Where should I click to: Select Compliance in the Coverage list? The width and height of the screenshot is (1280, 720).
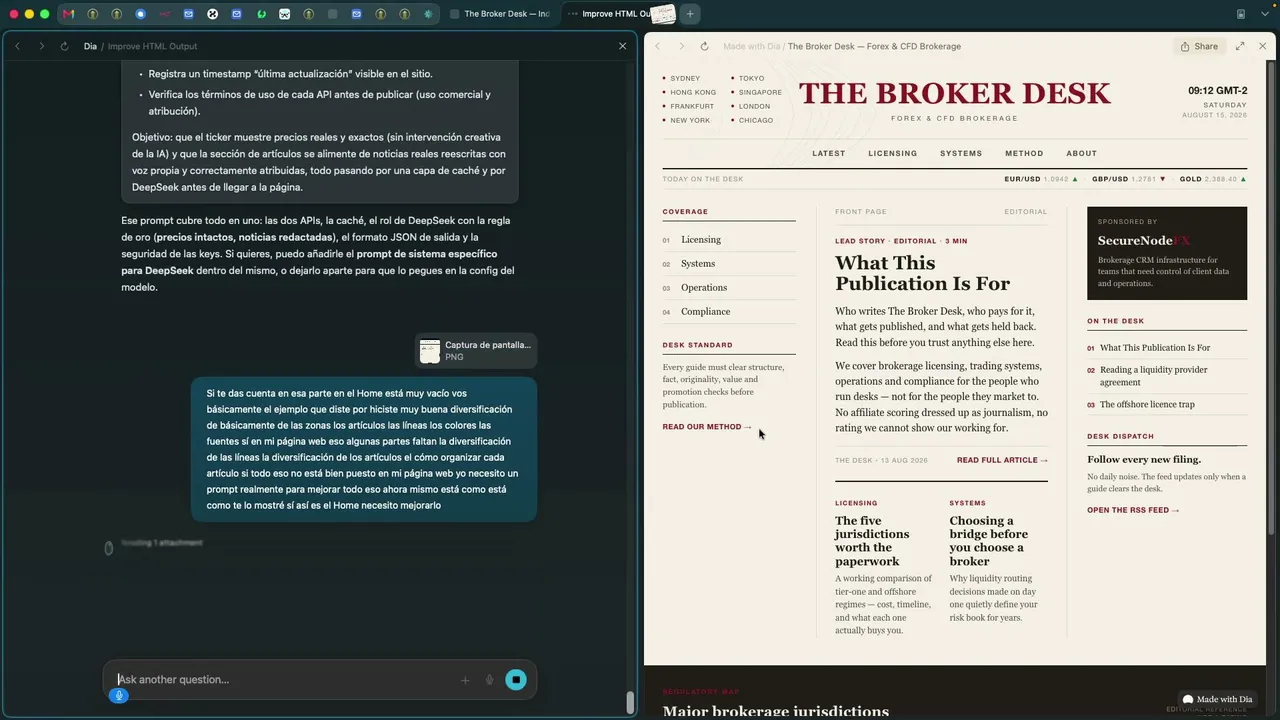point(729,312)
